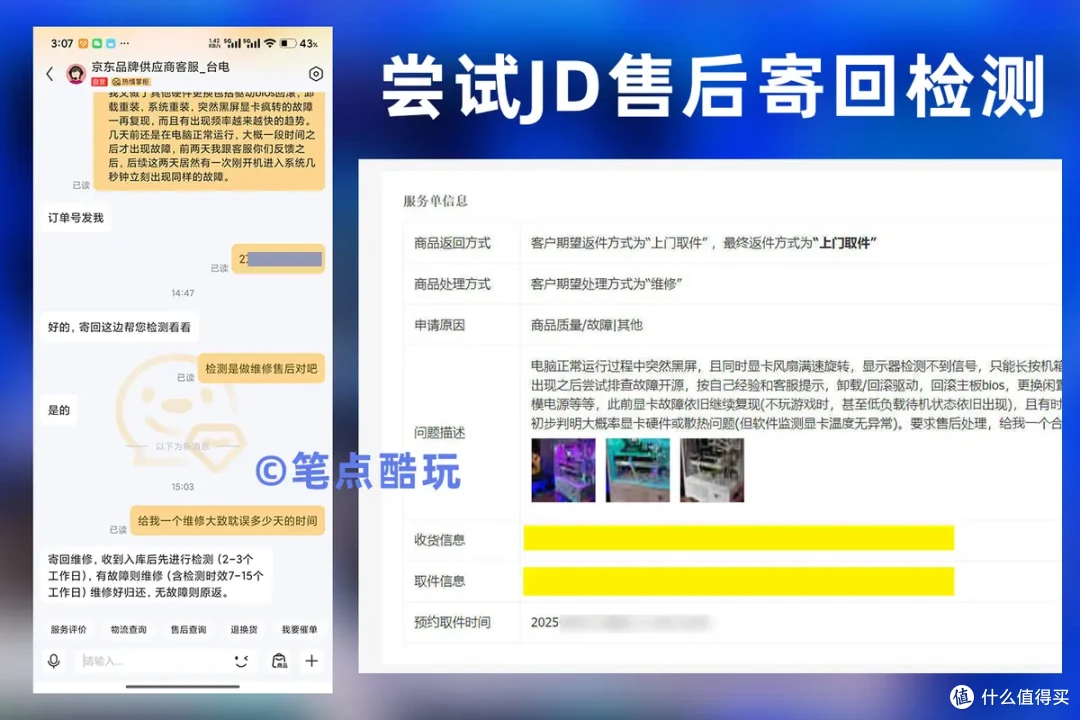1080x720 pixels.
Task: Click the 服务单信息 heading
Action: coord(435,201)
